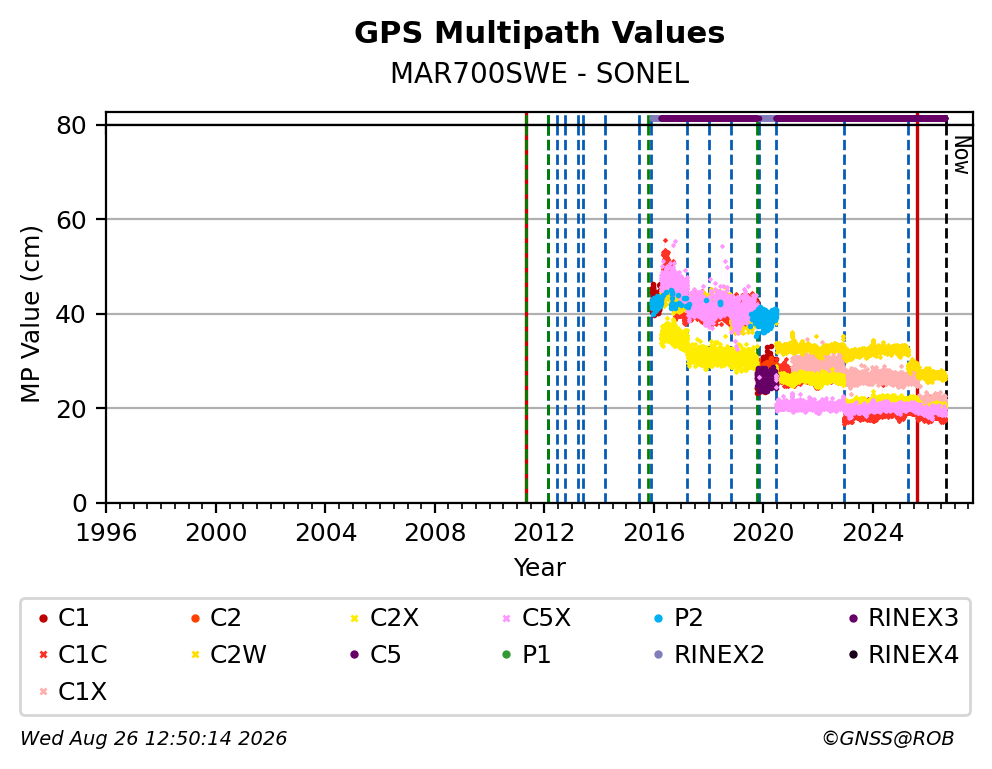Select the C2W legend entry
Viewport: 992px width, 769px height.
[228, 655]
